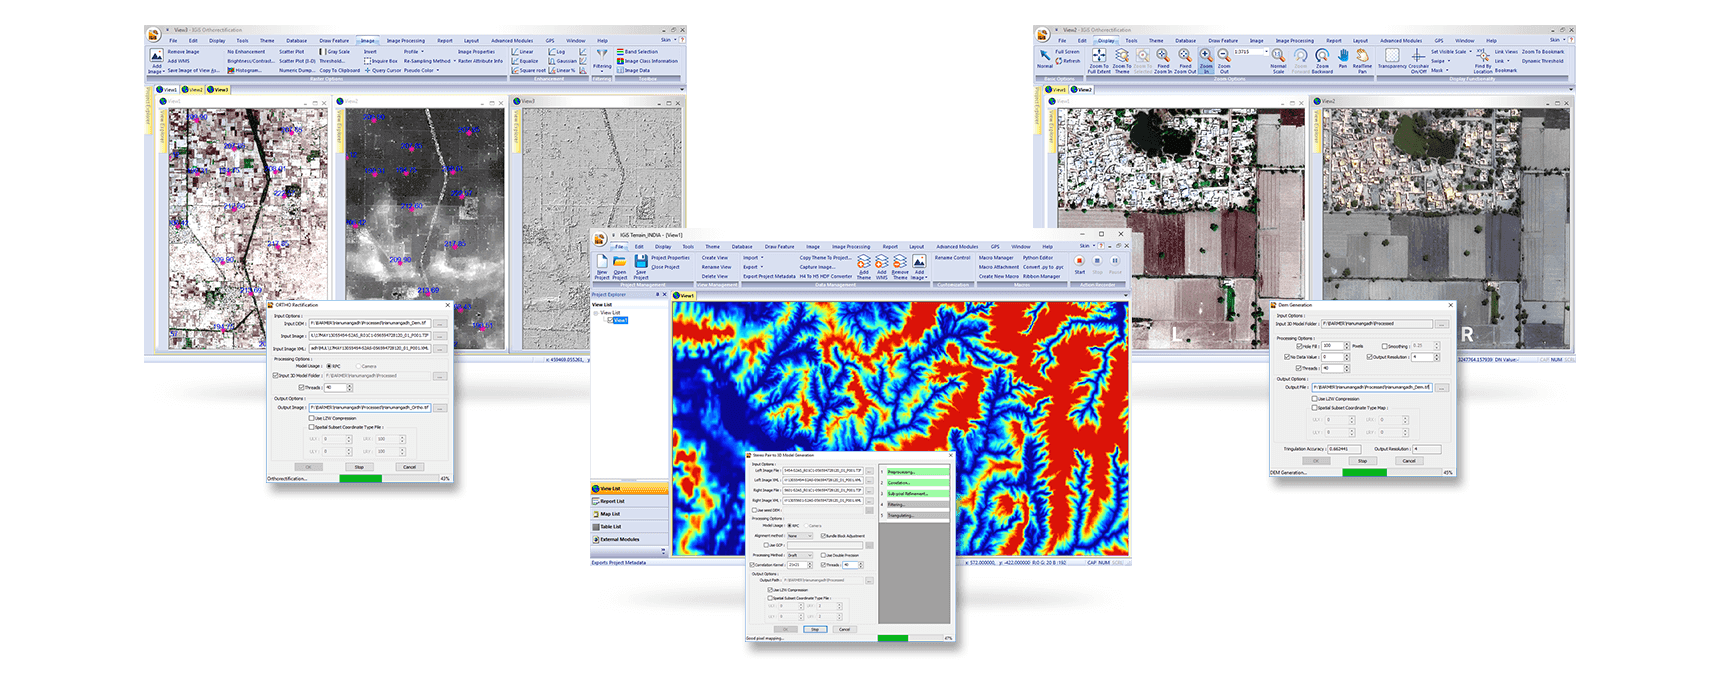The image size is (1720, 678).
Task: Click Normal Scale icon in View2 window
Action: [1278, 61]
